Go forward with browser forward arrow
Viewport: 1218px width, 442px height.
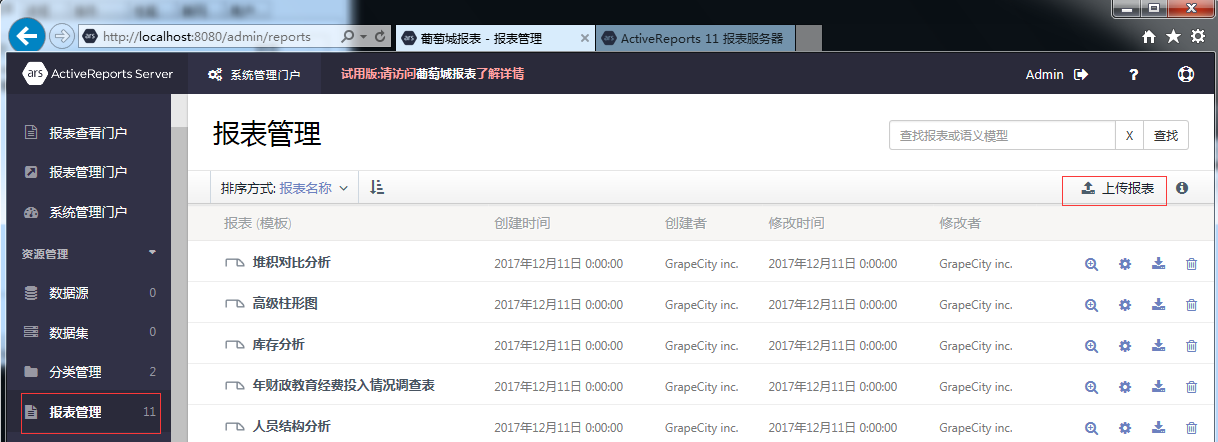pos(60,36)
